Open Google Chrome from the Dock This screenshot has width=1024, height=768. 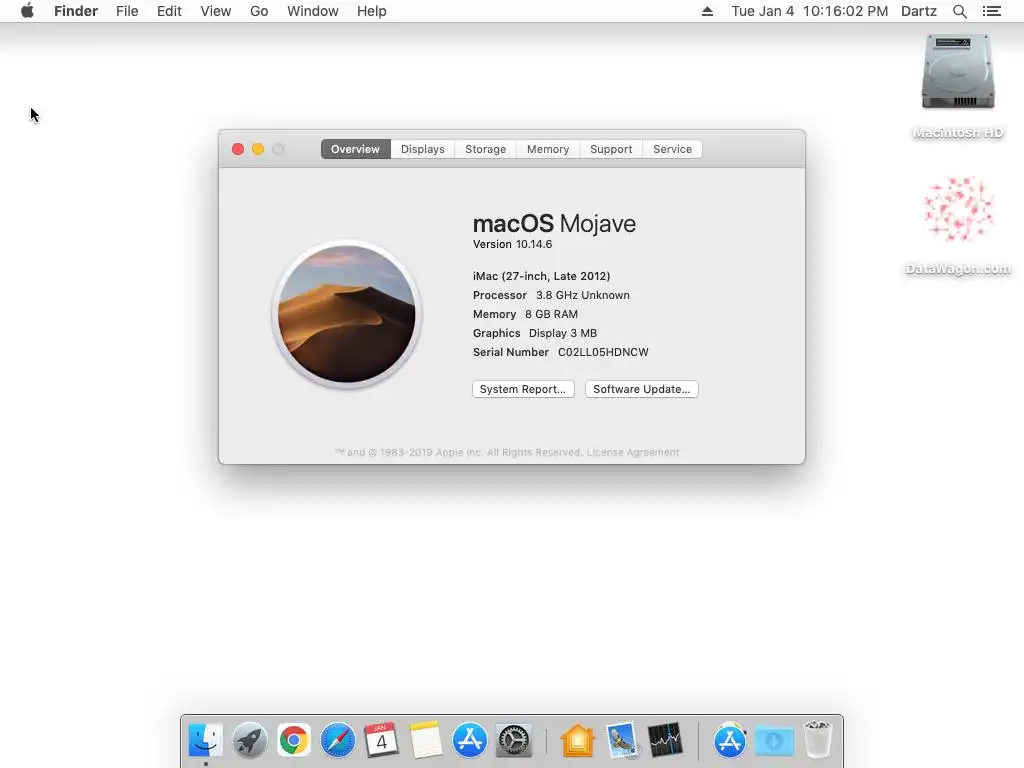294,741
